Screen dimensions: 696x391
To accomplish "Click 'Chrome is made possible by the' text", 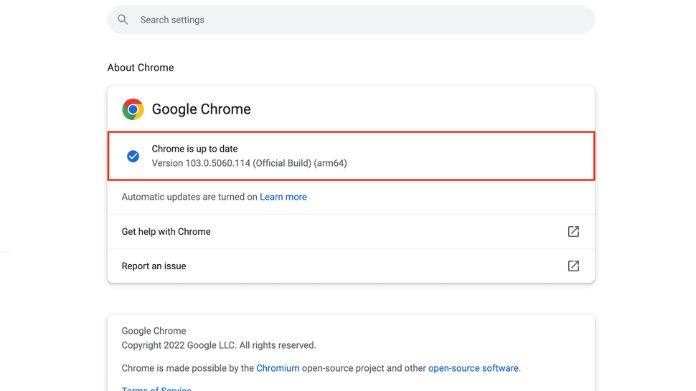I will click(x=188, y=368).
